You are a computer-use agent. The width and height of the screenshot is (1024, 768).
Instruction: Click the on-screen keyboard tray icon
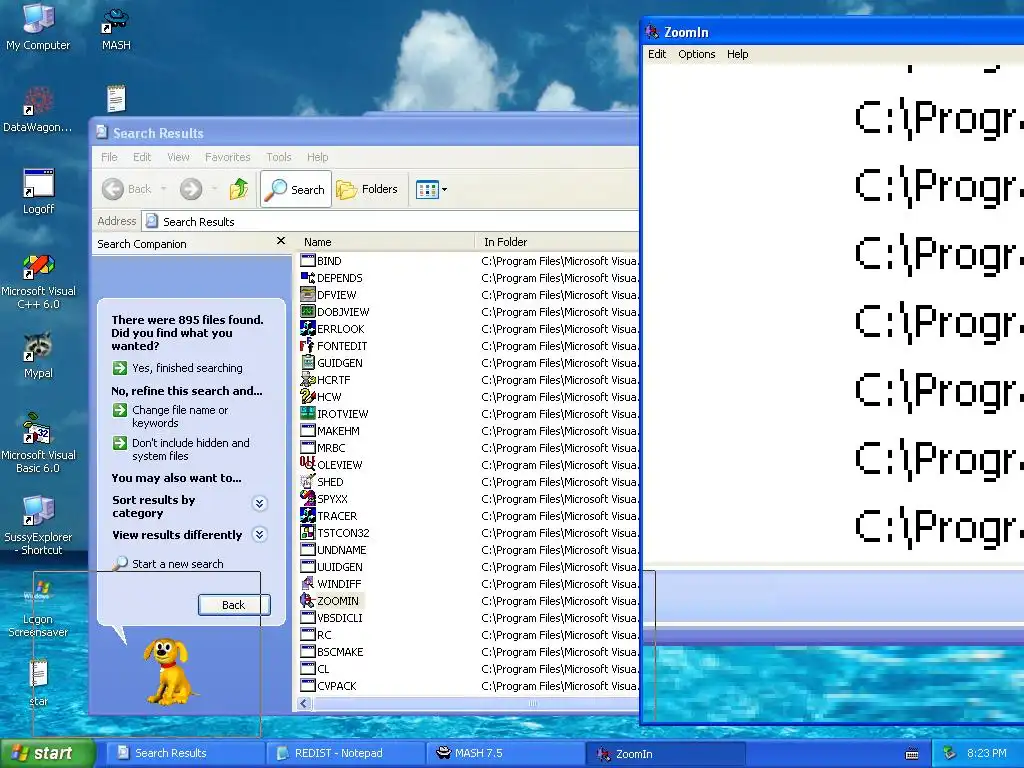click(912, 754)
